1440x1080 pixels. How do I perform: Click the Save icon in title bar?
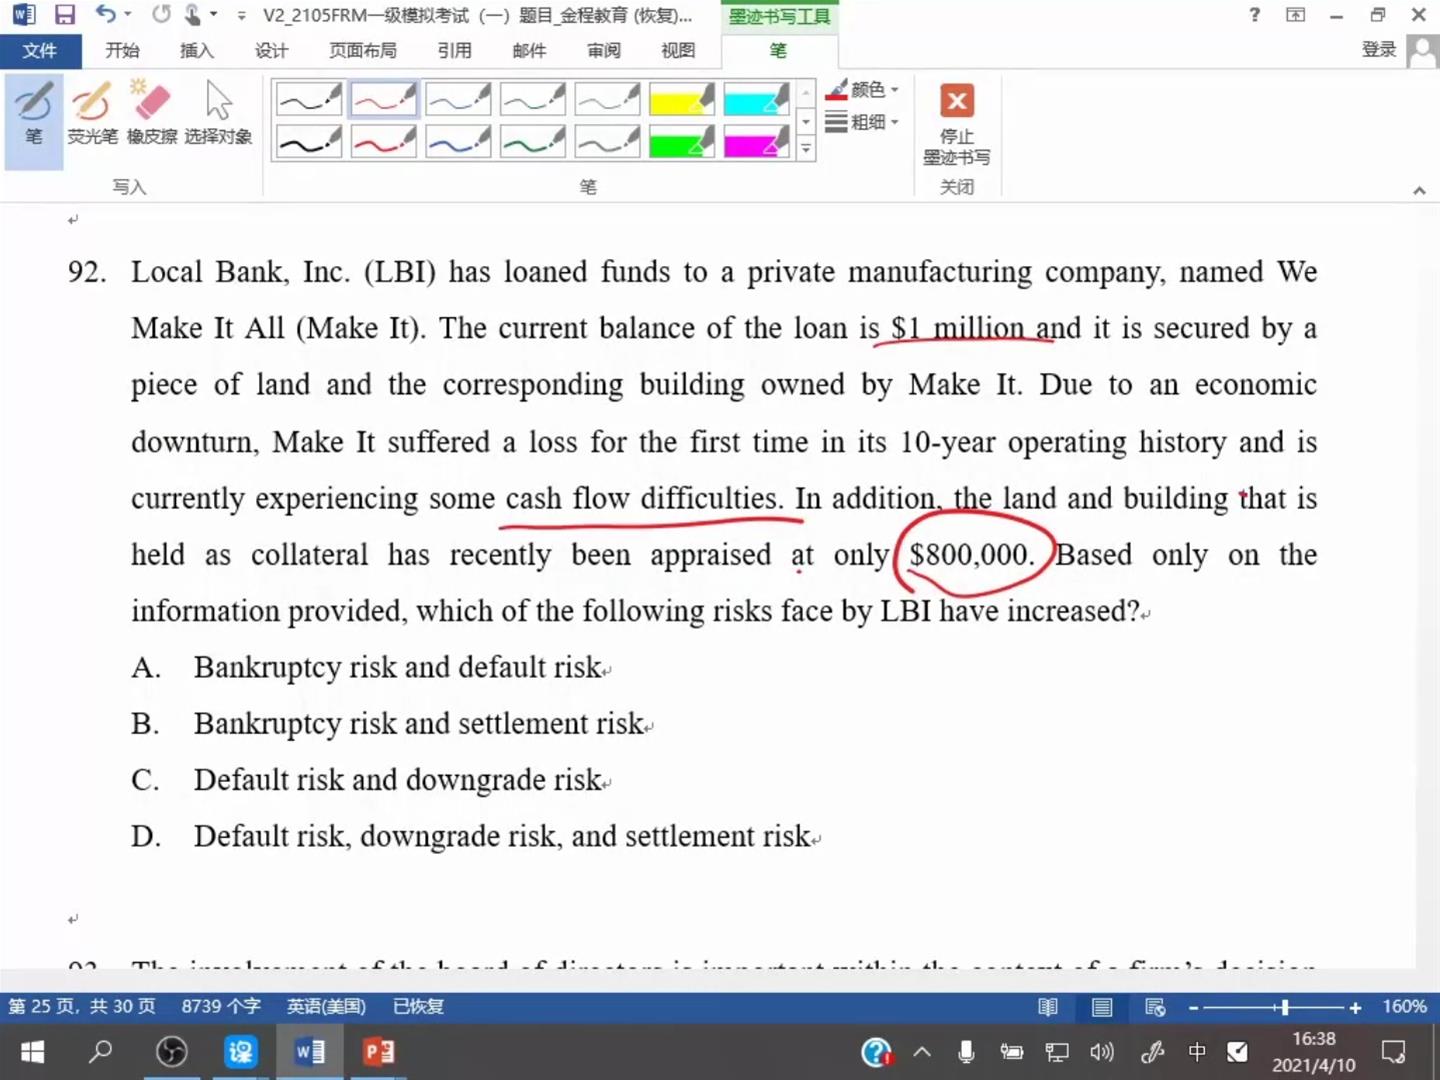[x=65, y=15]
